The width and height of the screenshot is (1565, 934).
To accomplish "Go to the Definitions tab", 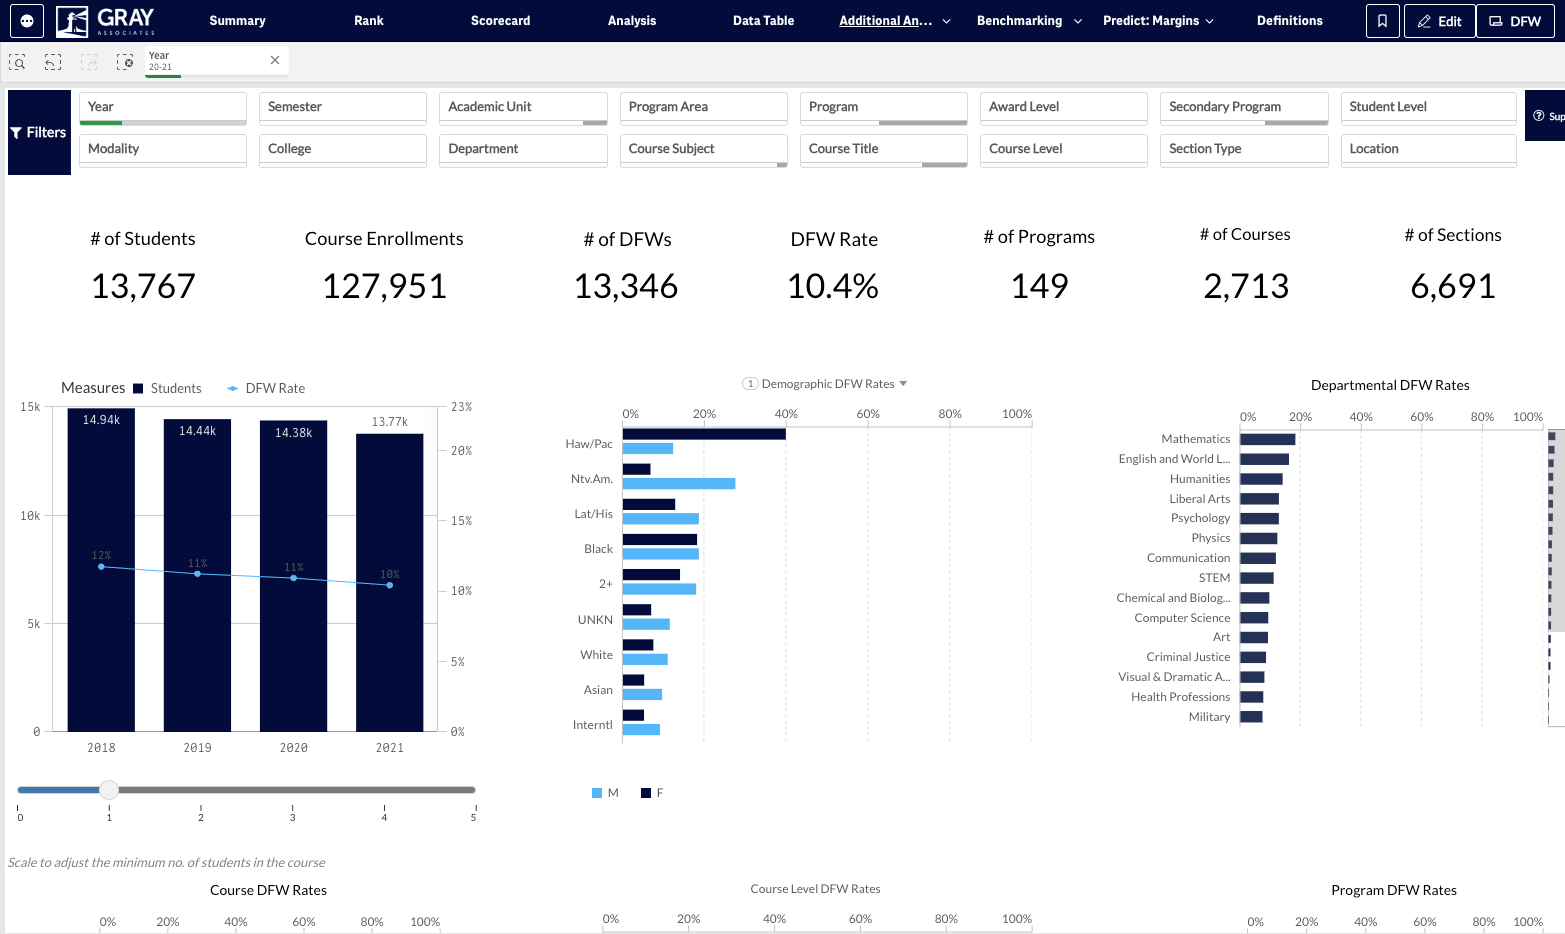I will [x=1290, y=21].
